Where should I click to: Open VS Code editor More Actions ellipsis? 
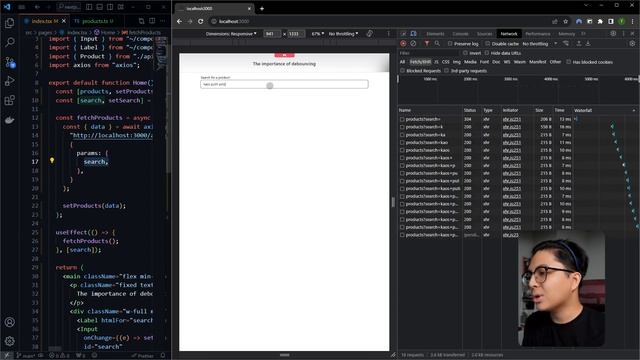pyautogui.click(x=163, y=21)
